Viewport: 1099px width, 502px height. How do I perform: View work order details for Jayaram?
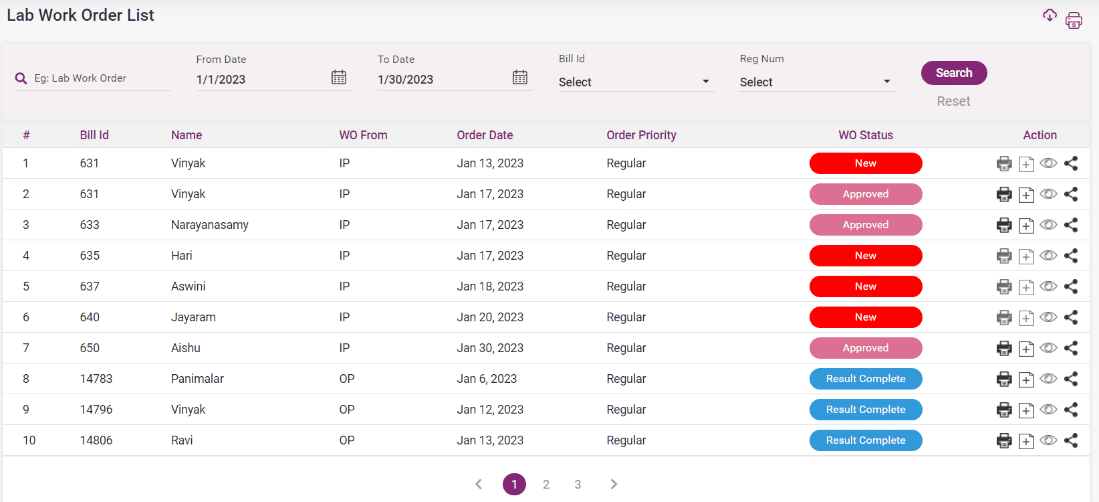1048,317
